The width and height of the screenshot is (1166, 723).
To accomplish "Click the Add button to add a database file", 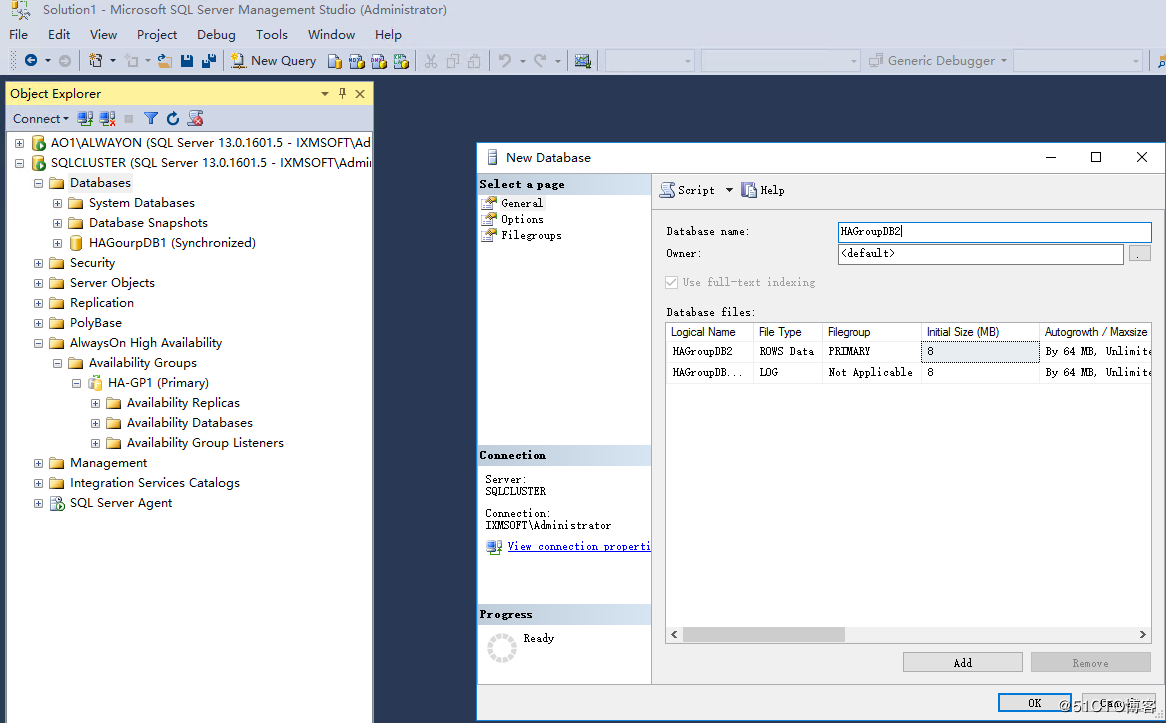I will tap(961, 662).
